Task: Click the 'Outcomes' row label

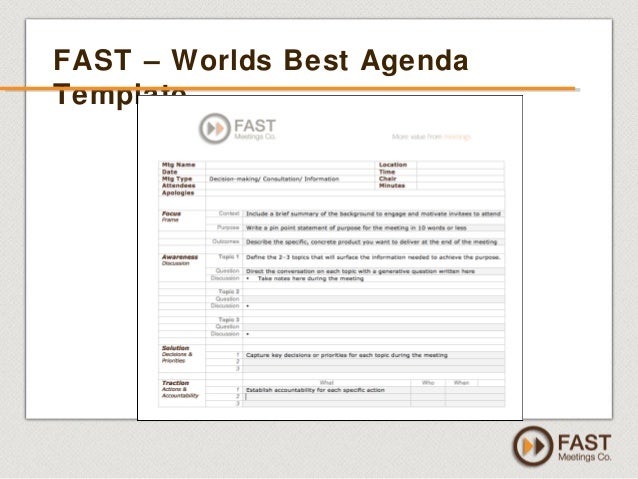Action: 225,241
